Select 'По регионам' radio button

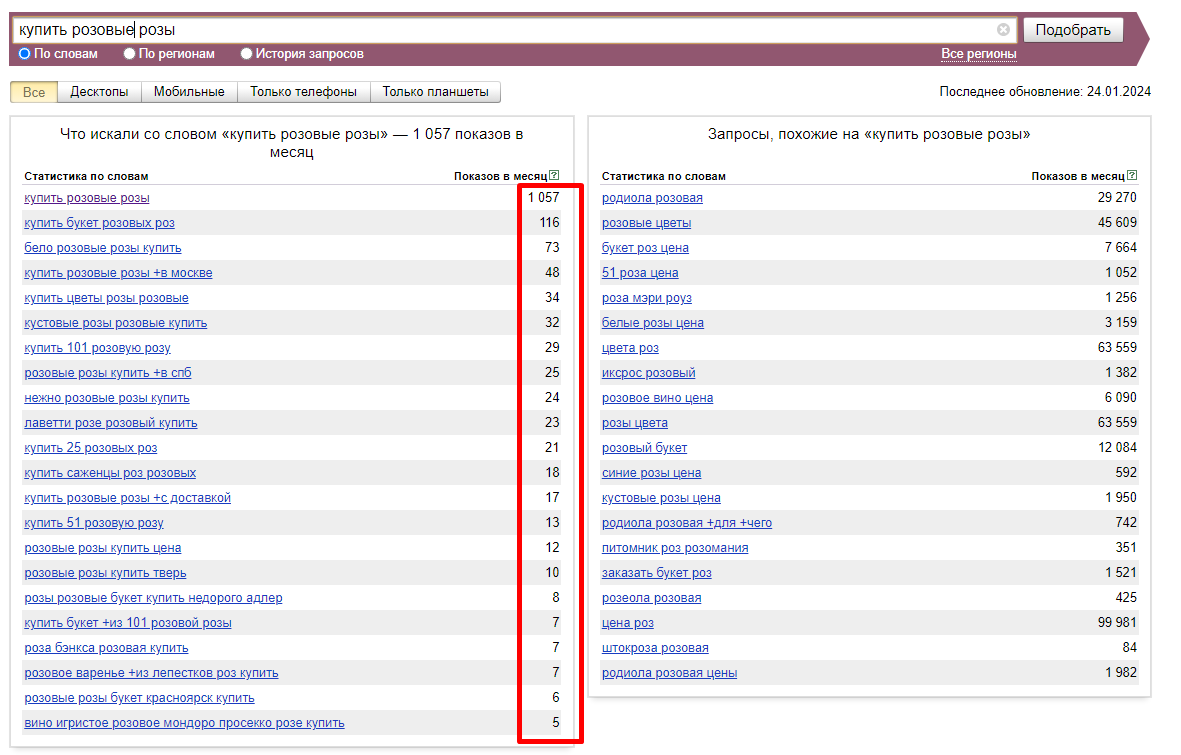point(130,53)
